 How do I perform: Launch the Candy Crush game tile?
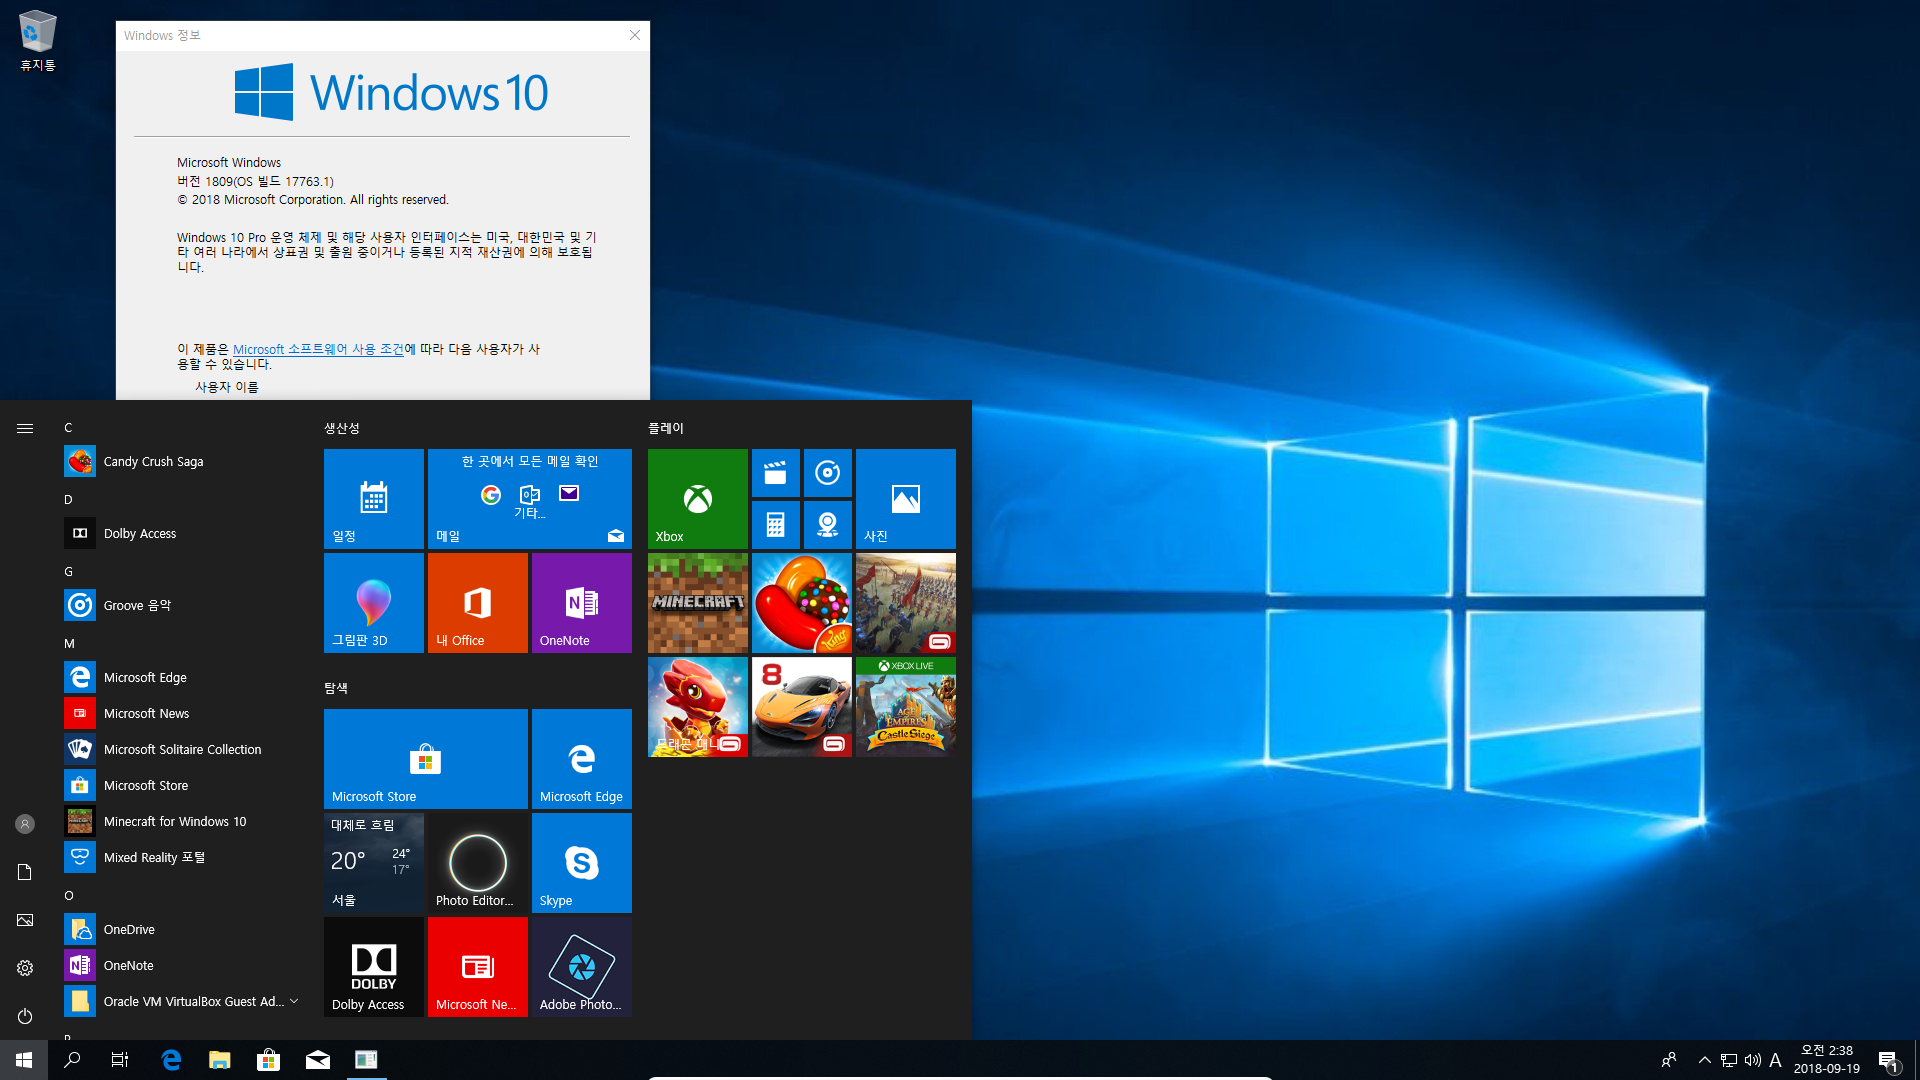(802, 603)
